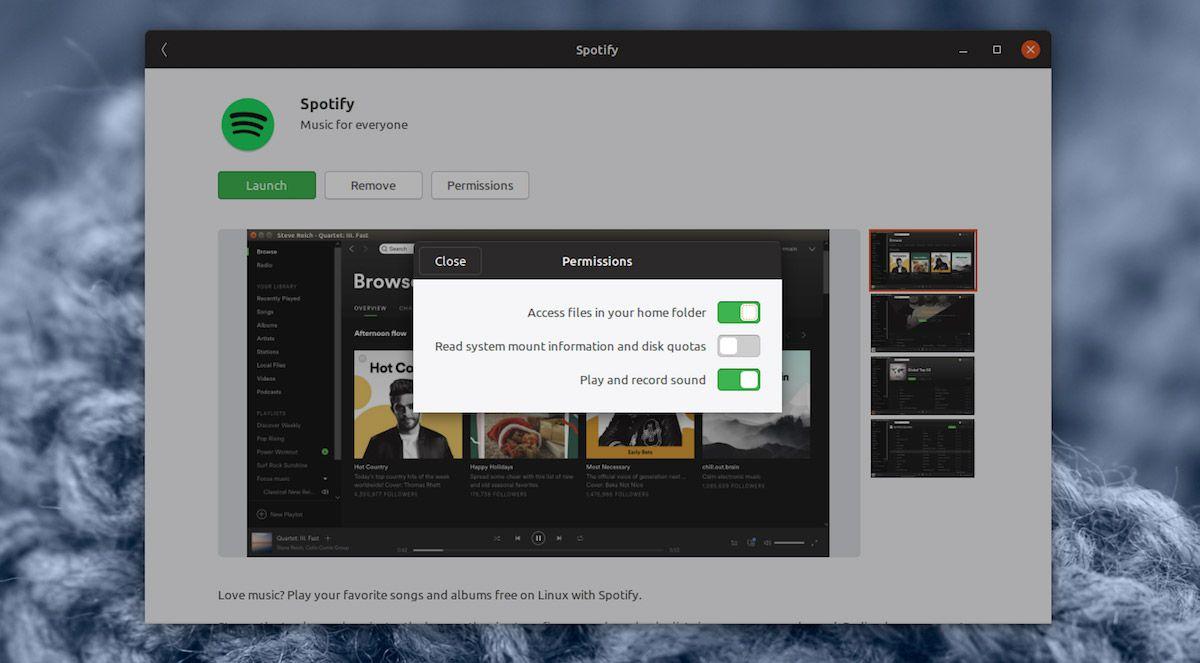1200x663 pixels.
Task: Turn off Play and record sound
Action: click(738, 380)
